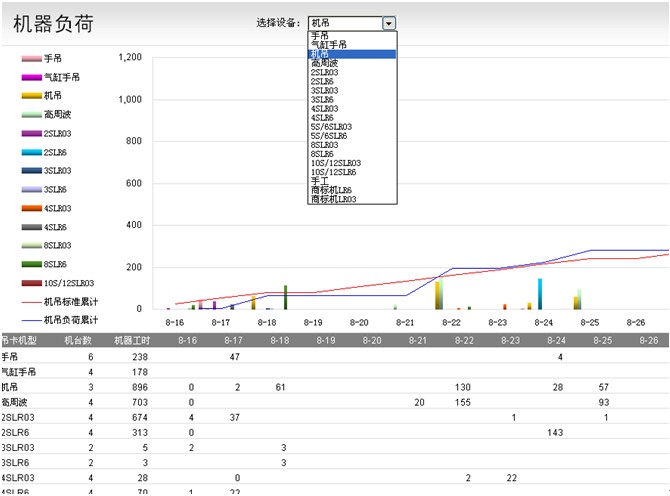
Task: Click the blue 机吊负荷累计 legend line
Action: coord(30,320)
